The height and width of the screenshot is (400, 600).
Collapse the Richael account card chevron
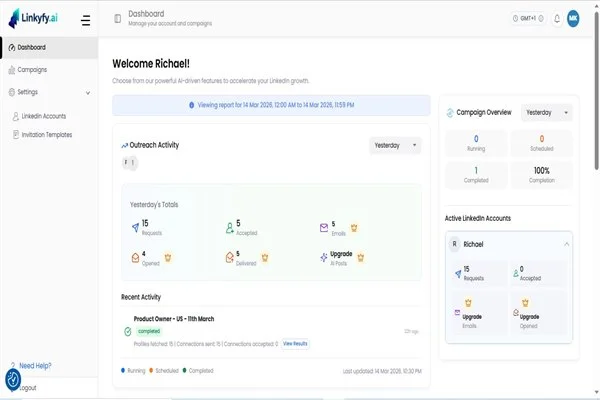566,244
